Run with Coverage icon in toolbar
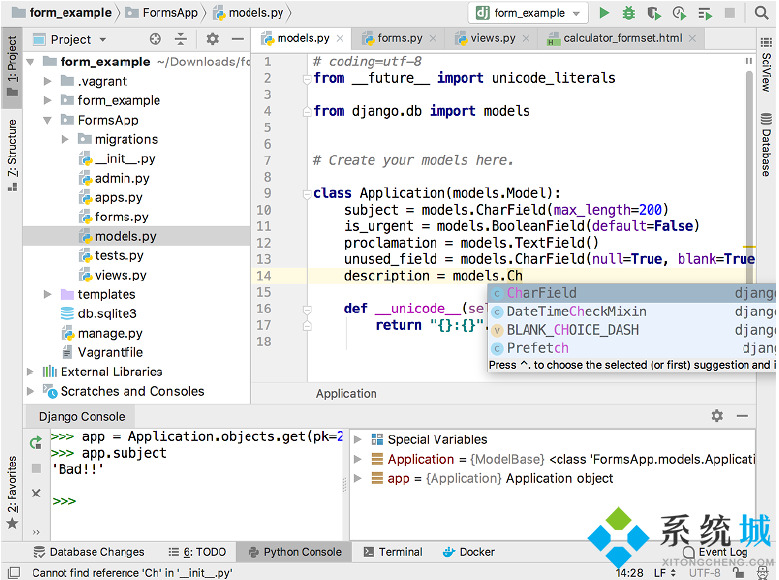779x580 pixels. pyautogui.click(x=654, y=13)
